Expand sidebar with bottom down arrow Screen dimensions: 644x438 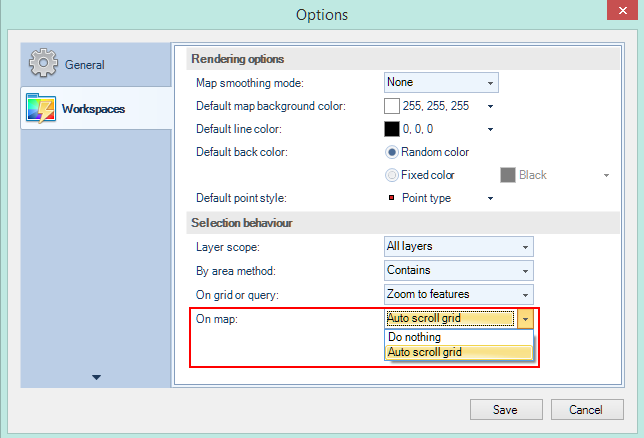click(97, 377)
